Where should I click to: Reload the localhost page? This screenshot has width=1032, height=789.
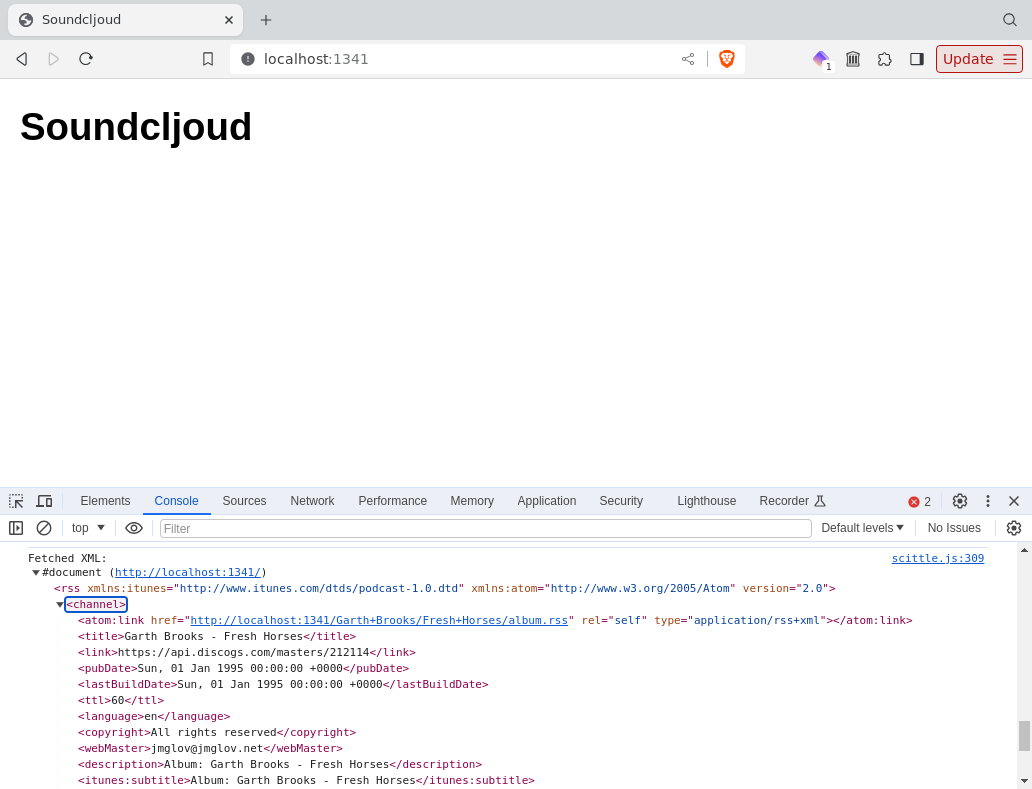pyautogui.click(x=86, y=59)
